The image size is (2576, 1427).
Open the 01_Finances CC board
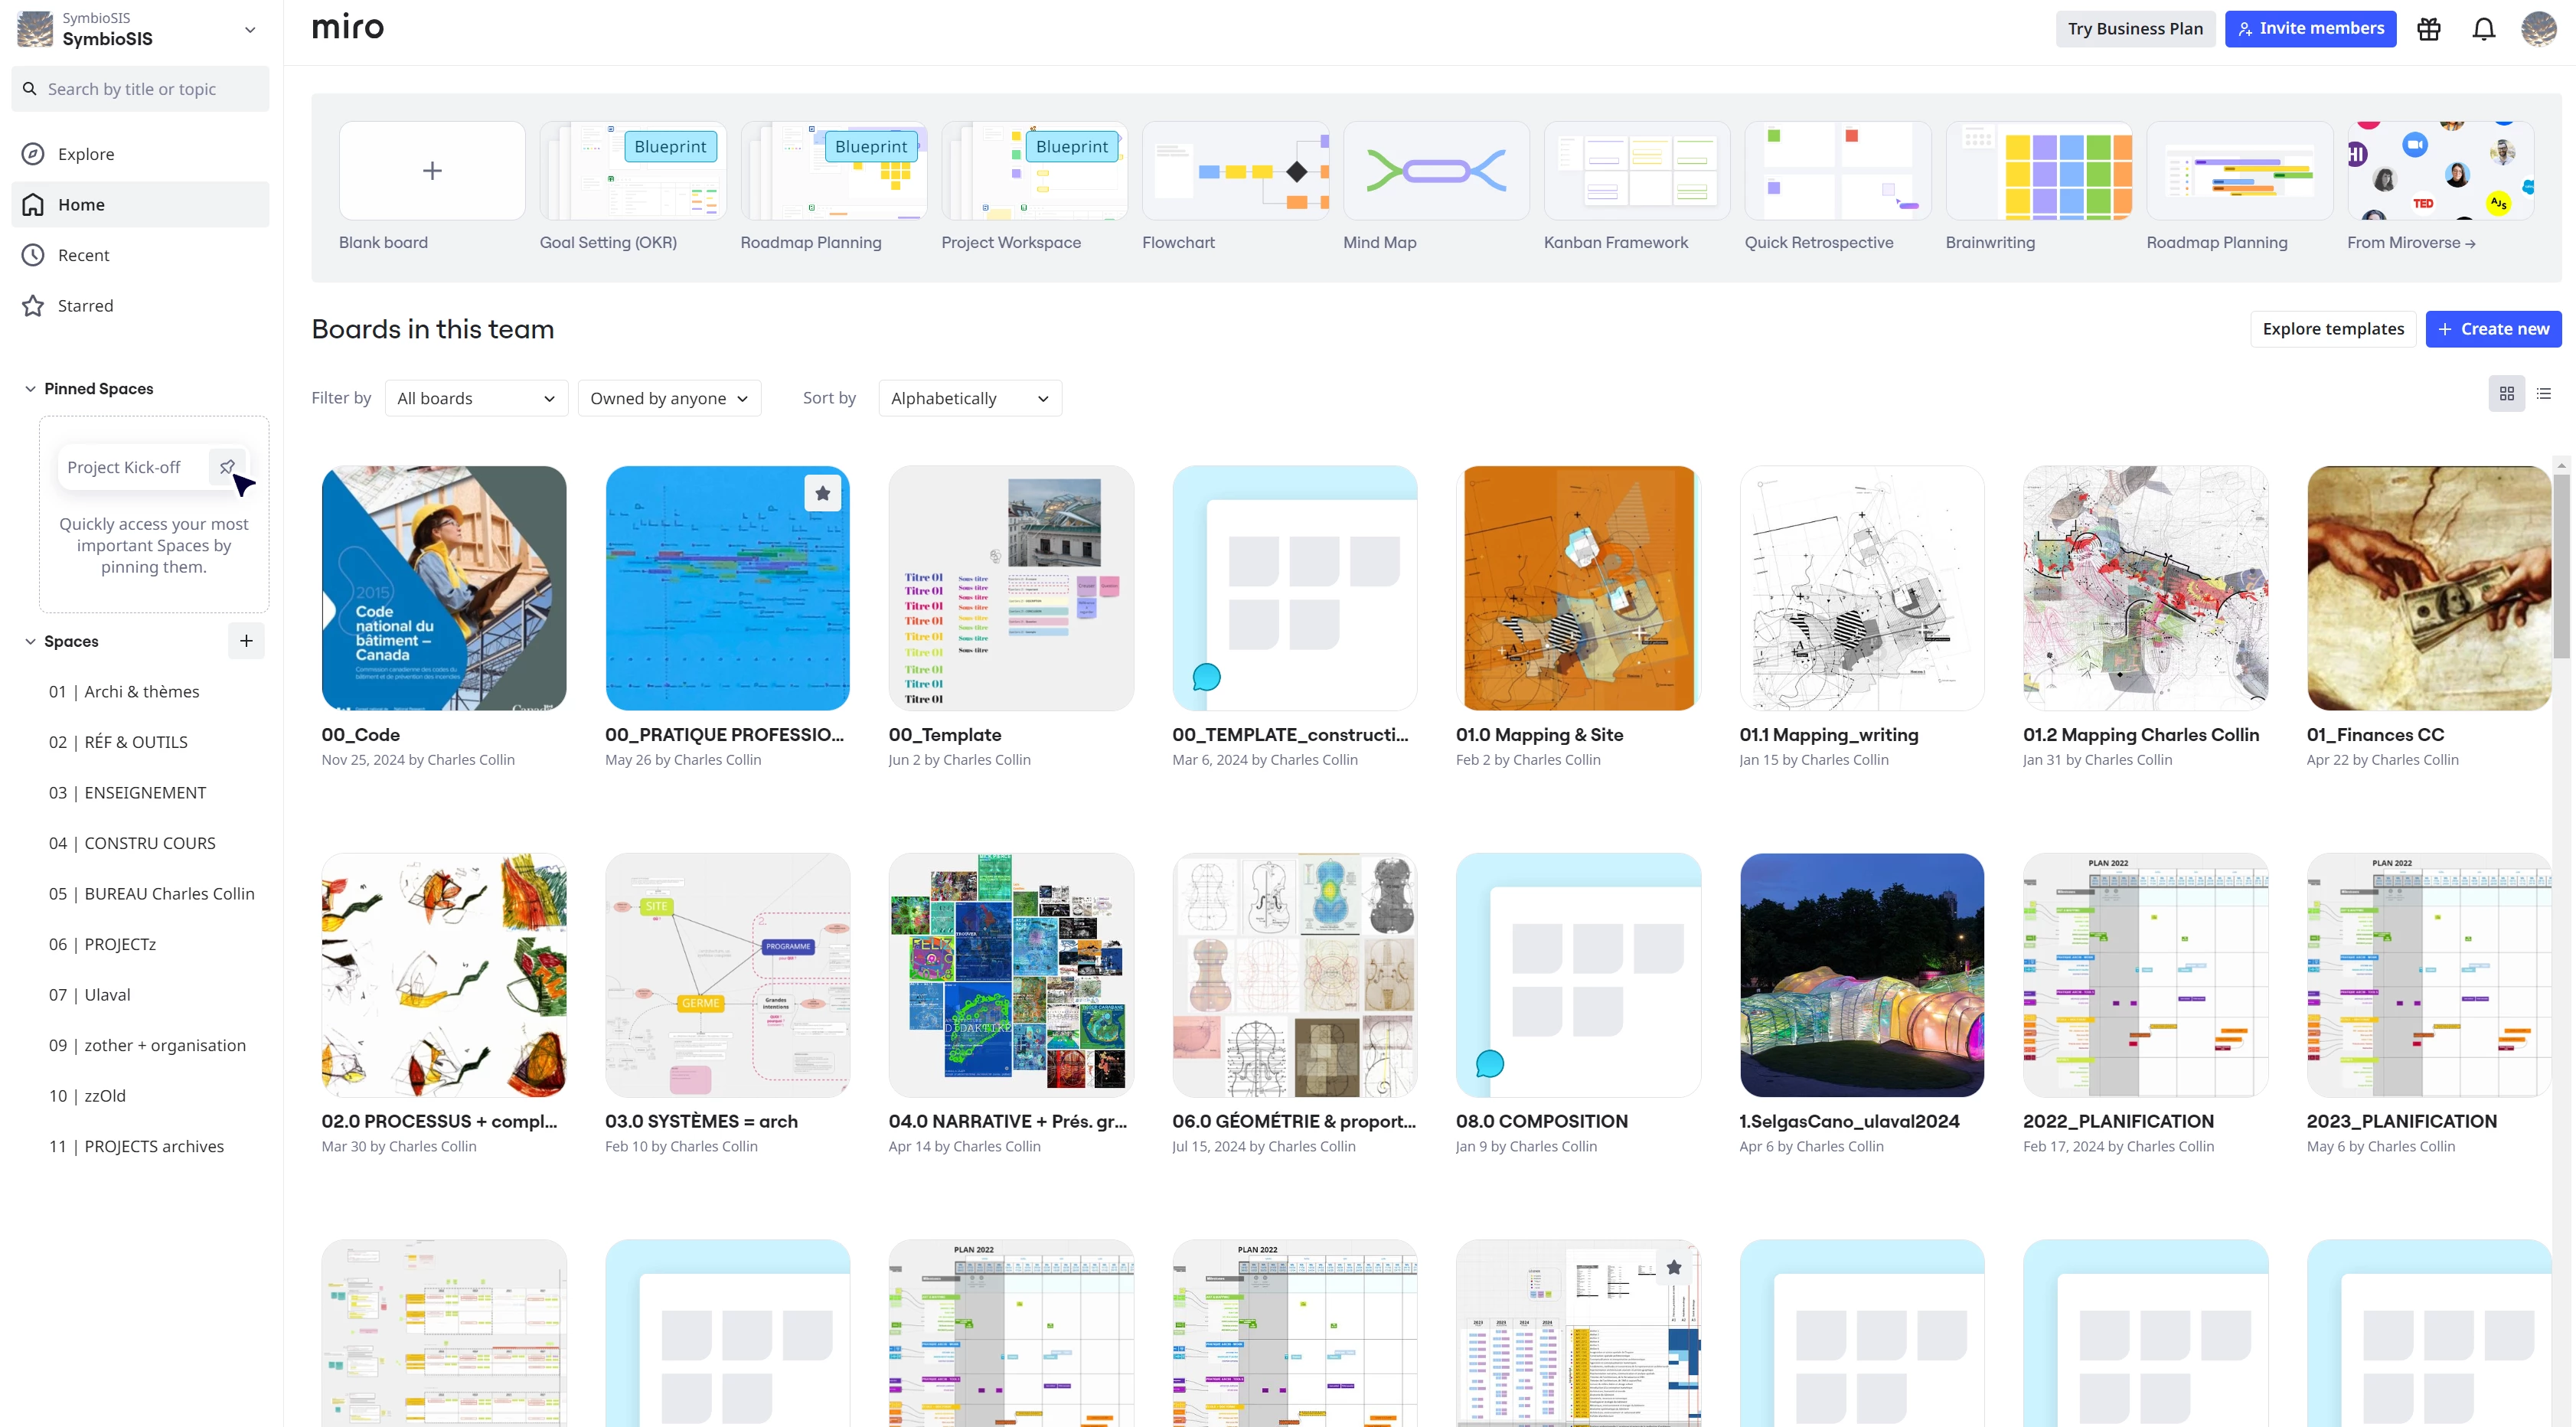(2429, 588)
